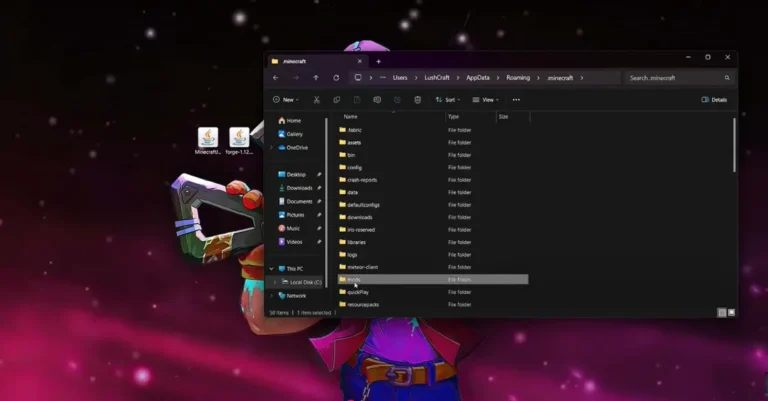Click the Paste icon in toolbar
Viewport: 768px width, 401px height.
pyautogui.click(x=357, y=100)
